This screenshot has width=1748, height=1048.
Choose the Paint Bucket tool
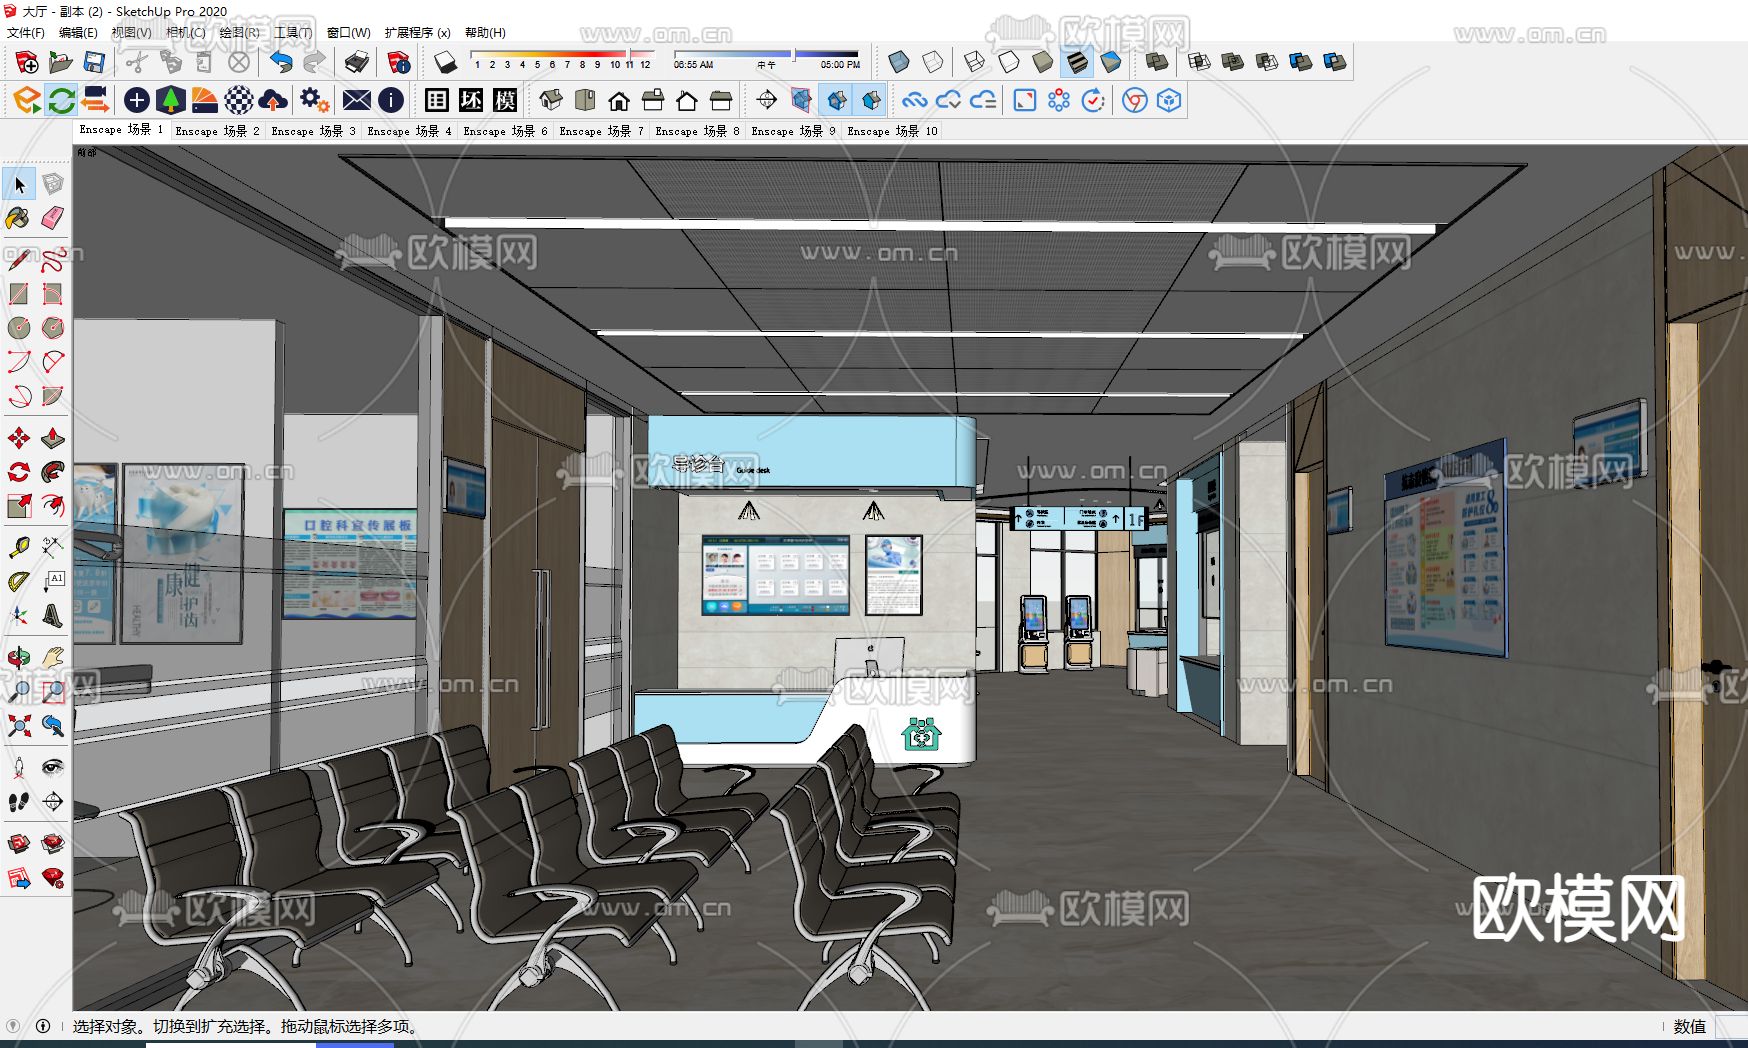click(19, 218)
